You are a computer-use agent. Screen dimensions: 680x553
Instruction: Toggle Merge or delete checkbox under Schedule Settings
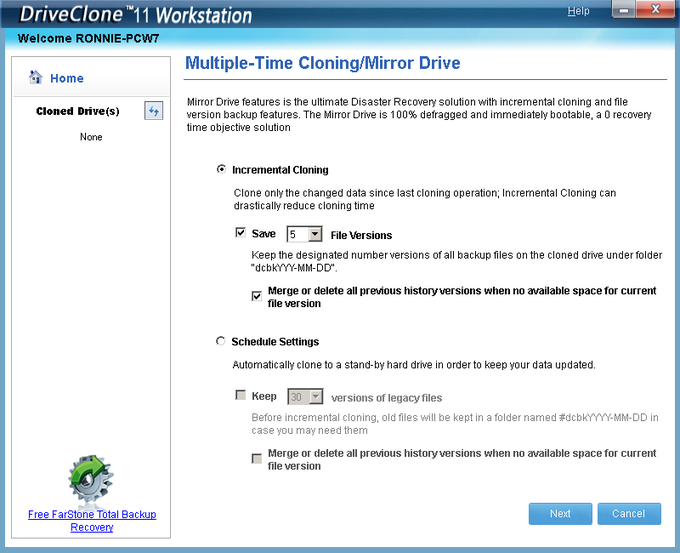coord(258,459)
